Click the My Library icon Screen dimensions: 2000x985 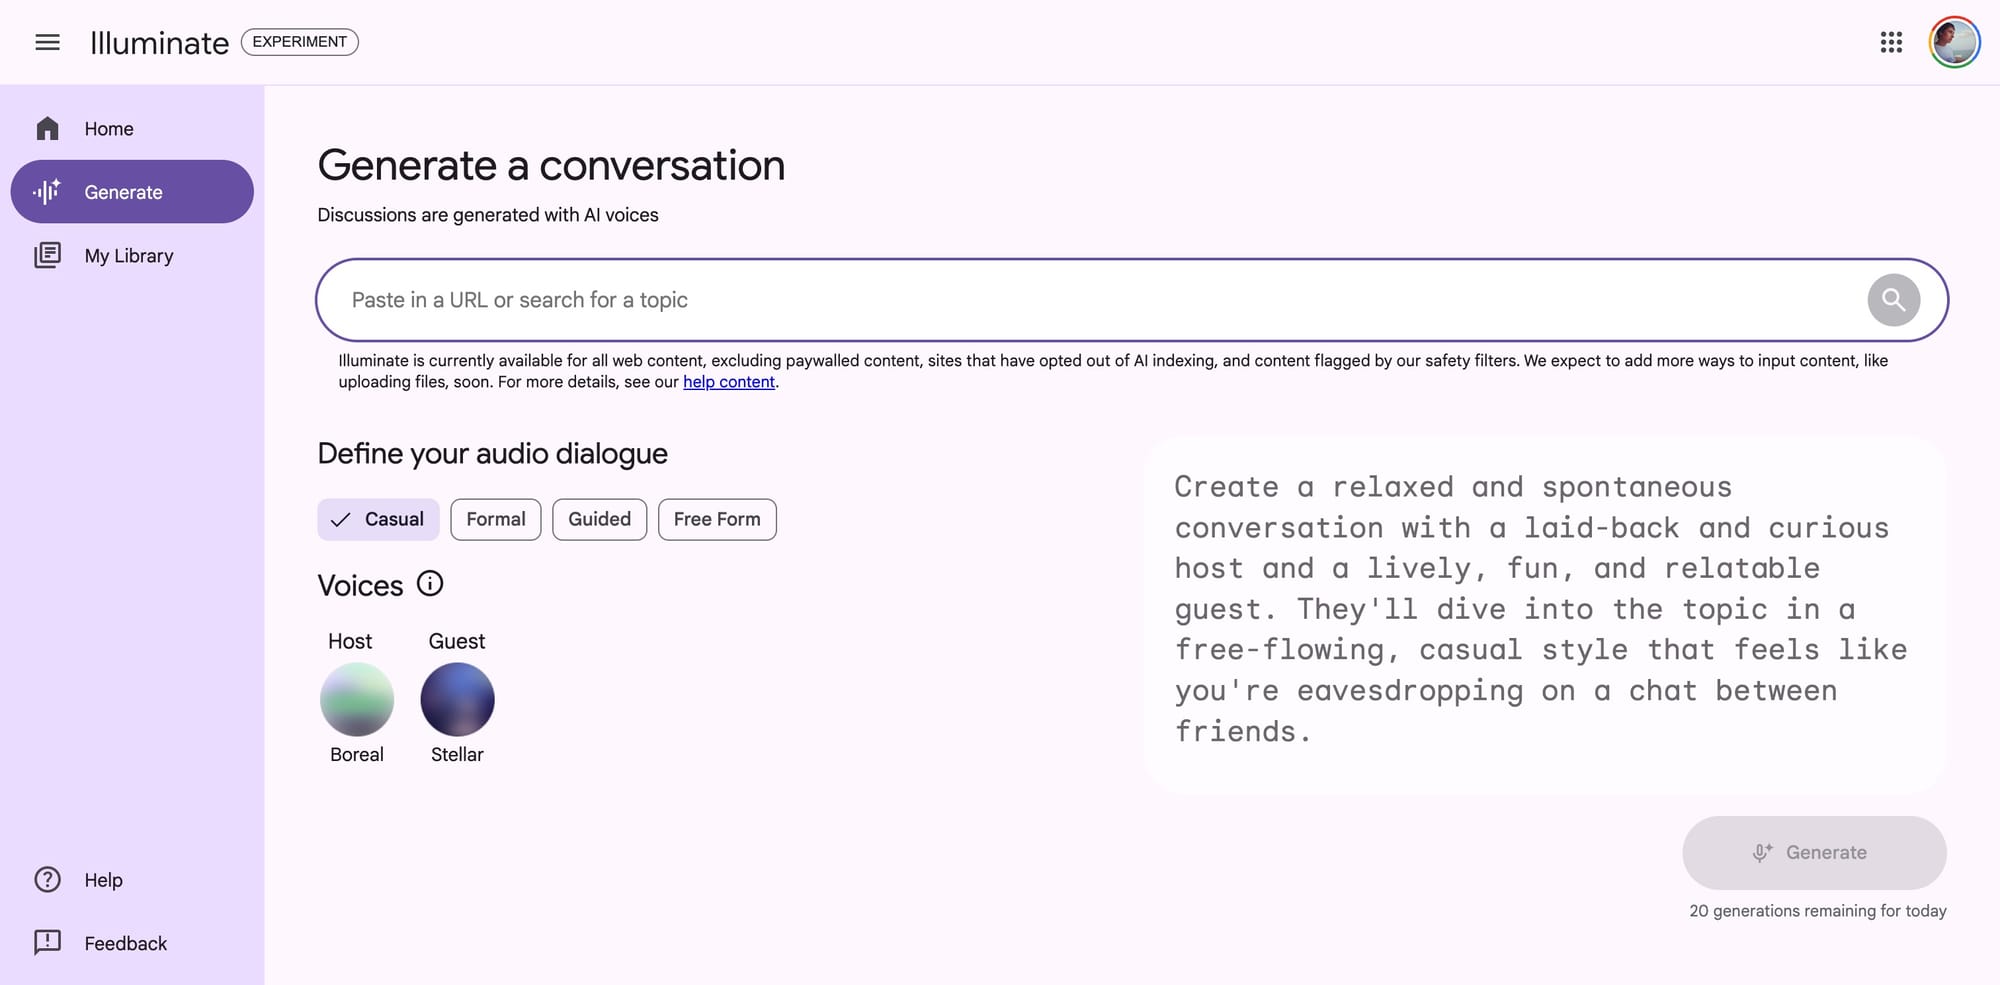pyautogui.click(x=47, y=255)
